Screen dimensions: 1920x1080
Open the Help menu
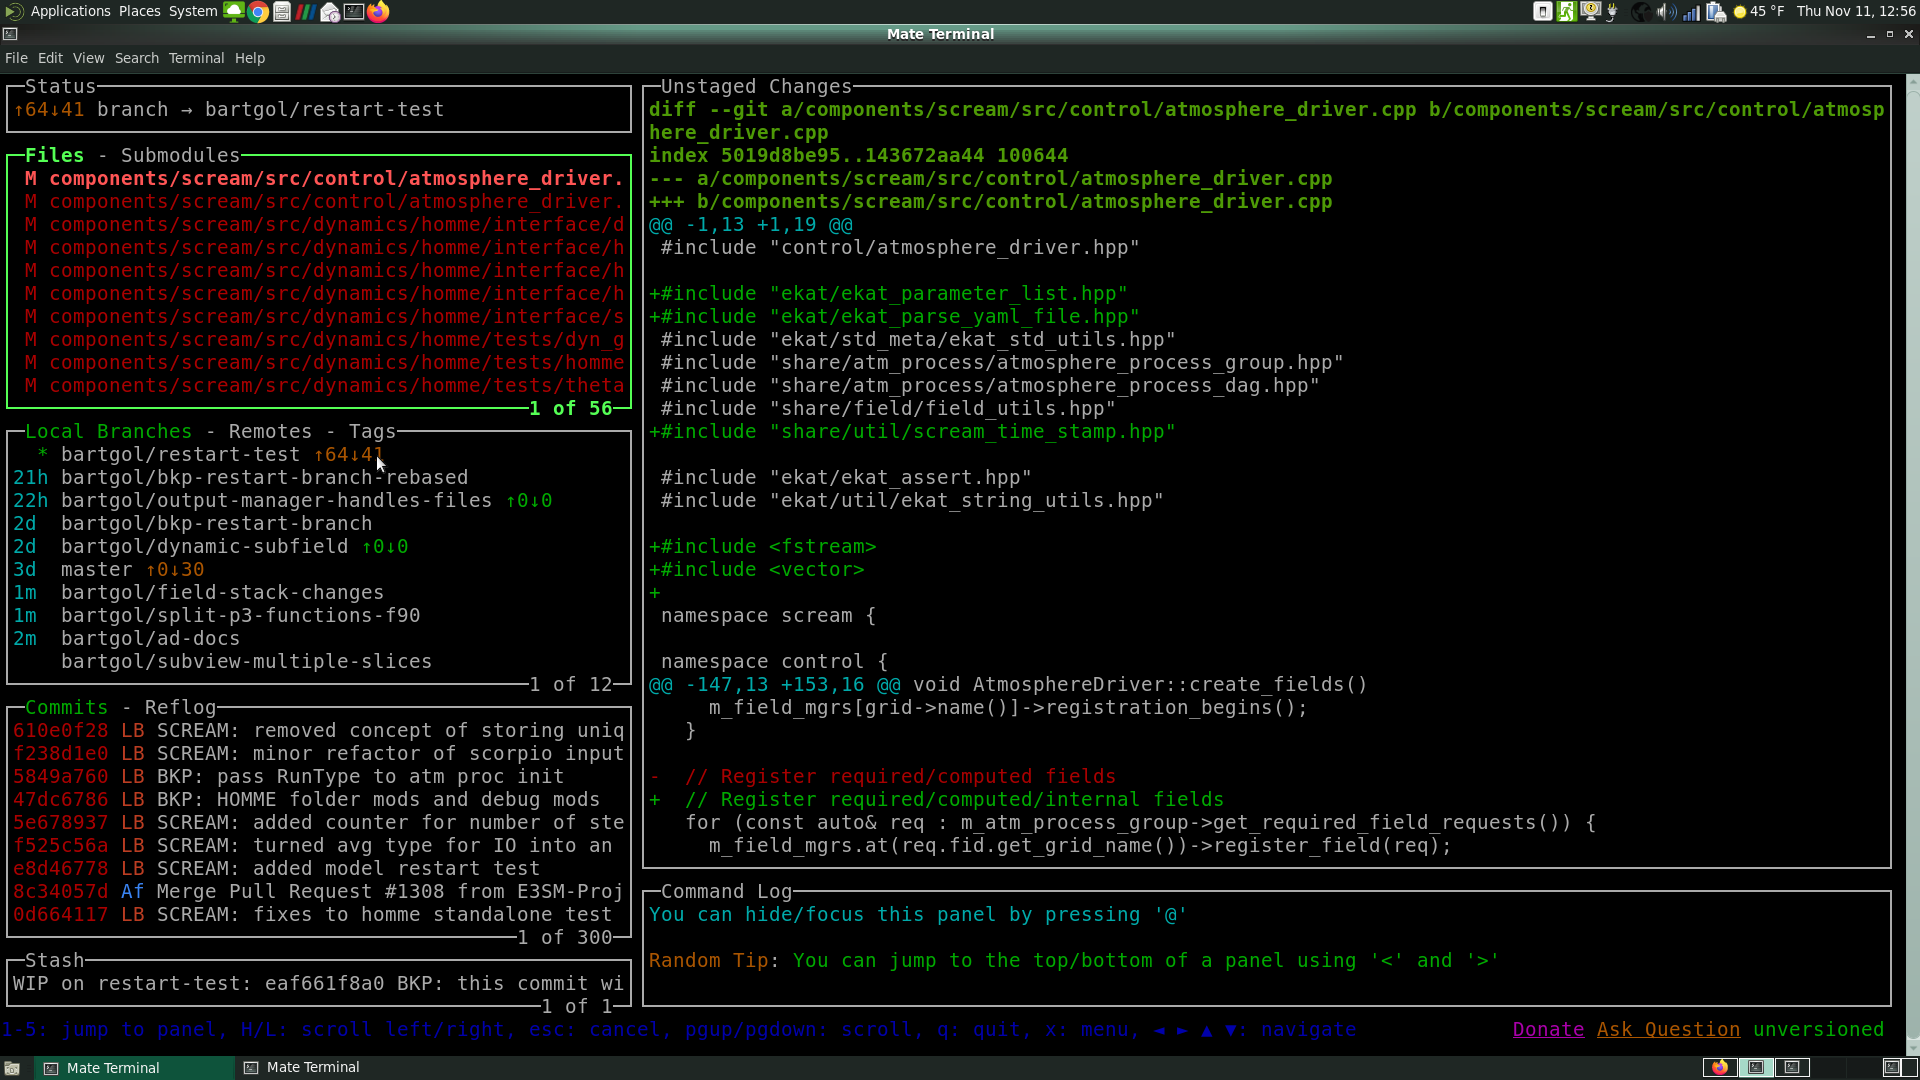[x=250, y=58]
